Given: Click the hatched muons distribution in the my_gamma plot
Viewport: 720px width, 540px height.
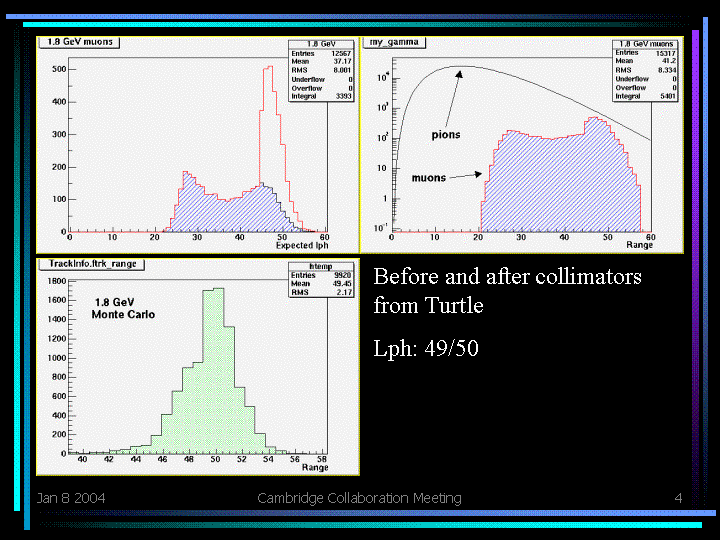Looking at the screenshot, I should 560,184.
